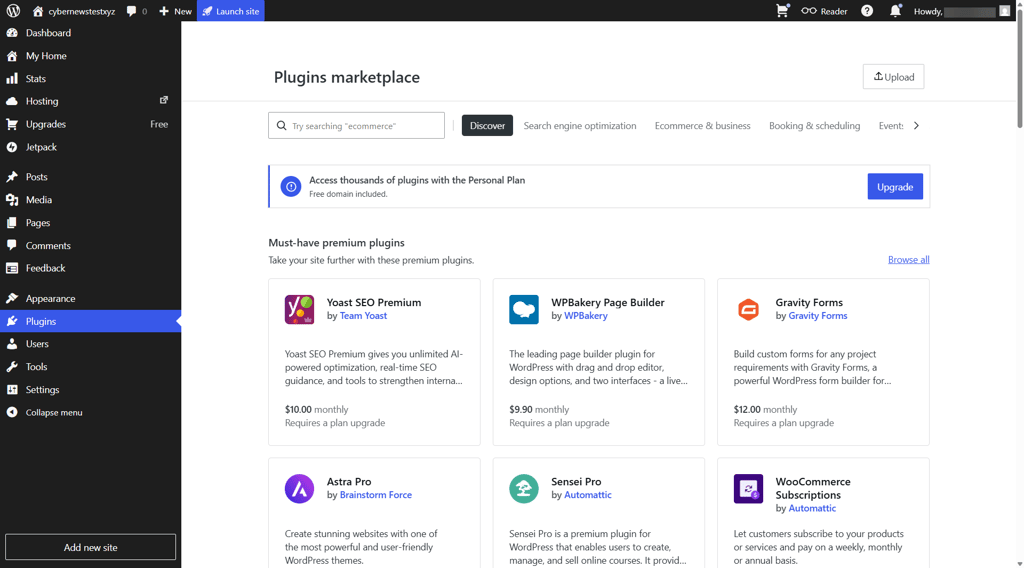Click the WPBakery Page Builder logo
Viewport: 1024px width, 568px height.
coord(524,309)
